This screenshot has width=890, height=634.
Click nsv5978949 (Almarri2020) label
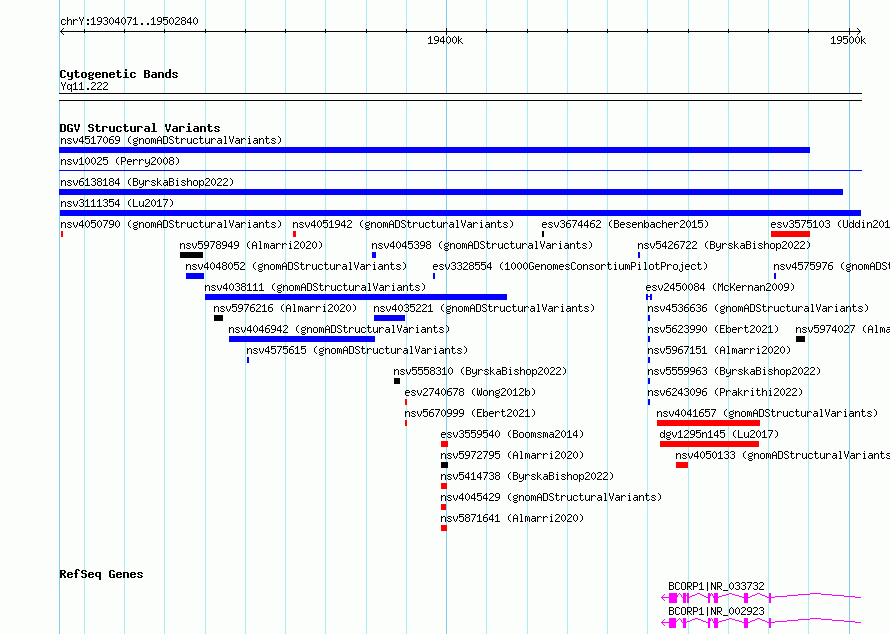251,245
